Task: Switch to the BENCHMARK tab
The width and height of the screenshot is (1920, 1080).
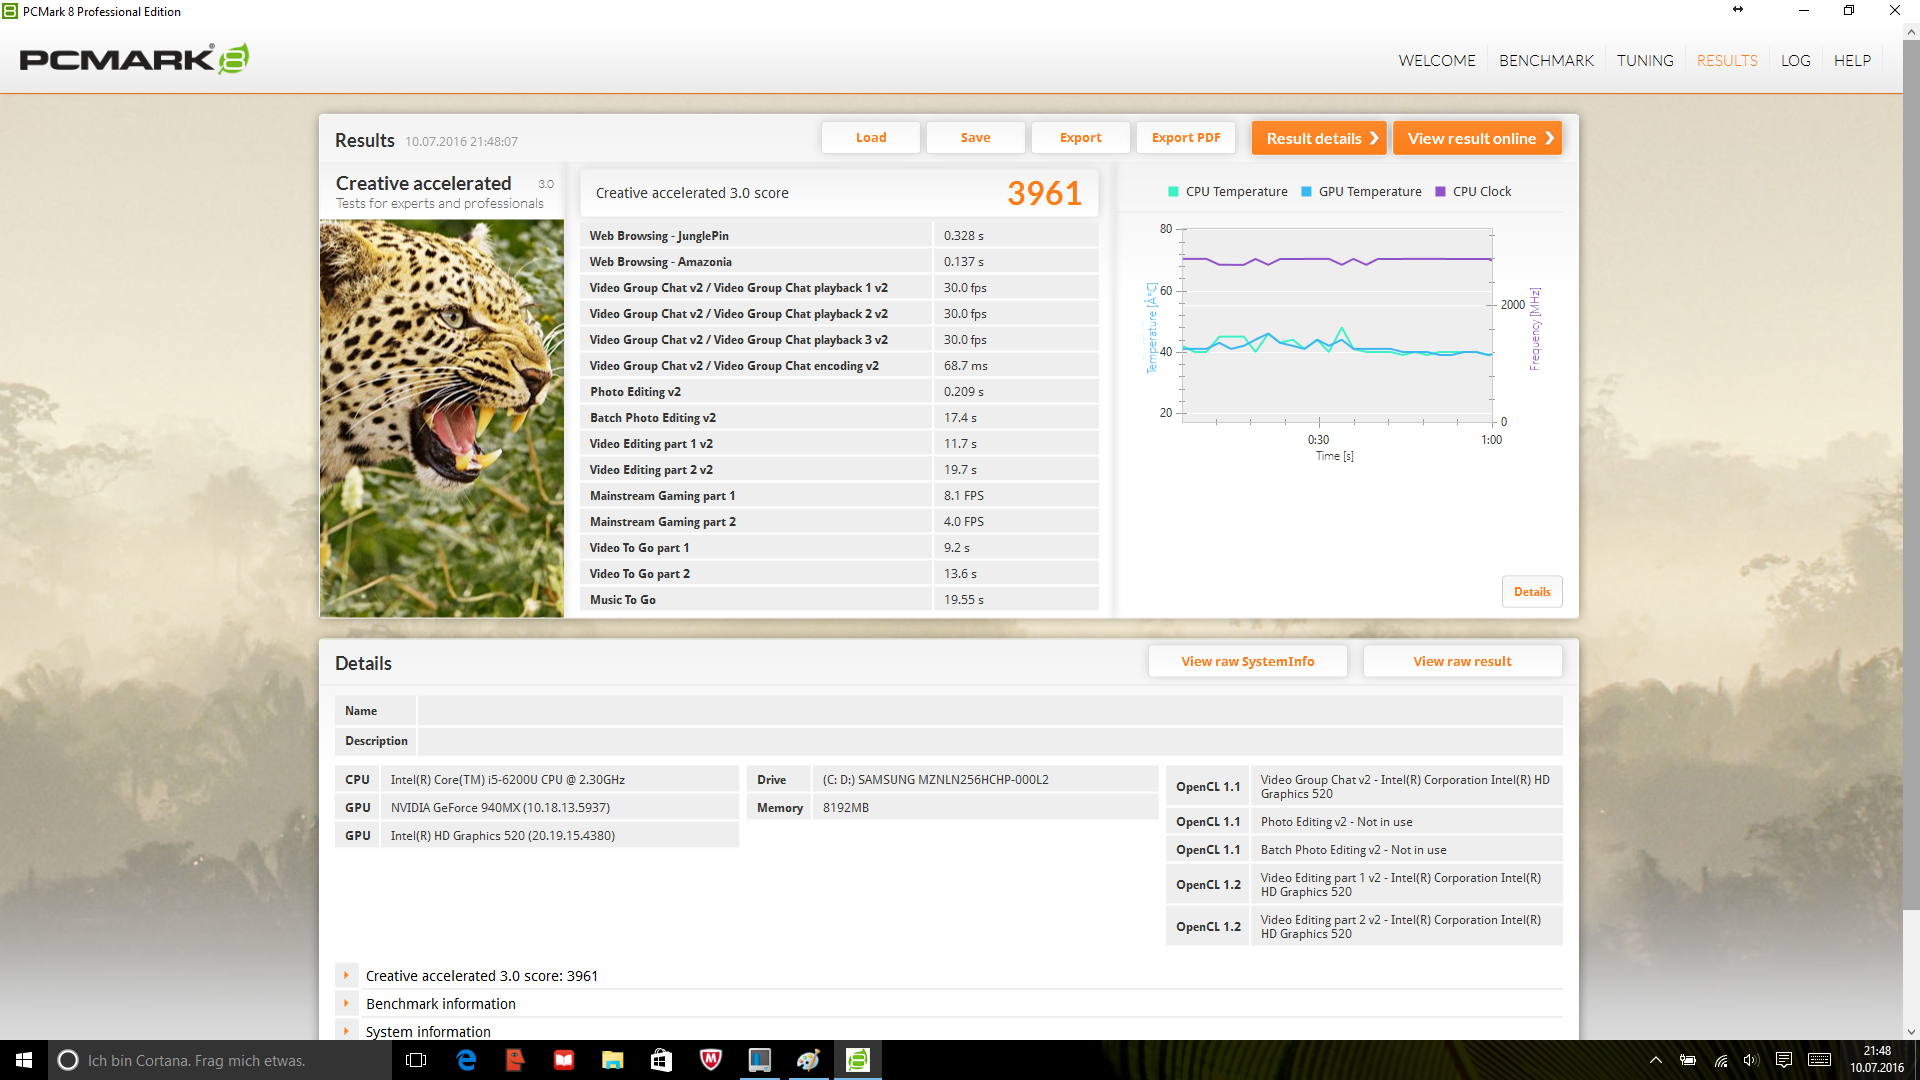Action: (1546, 60)
